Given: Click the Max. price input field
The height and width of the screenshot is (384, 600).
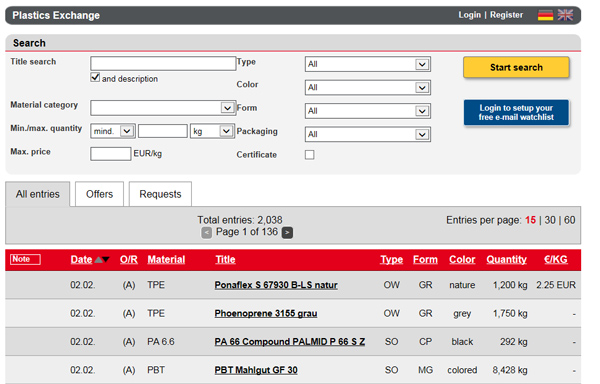Looking at the screenshot, I should click(x=111, y=154).
